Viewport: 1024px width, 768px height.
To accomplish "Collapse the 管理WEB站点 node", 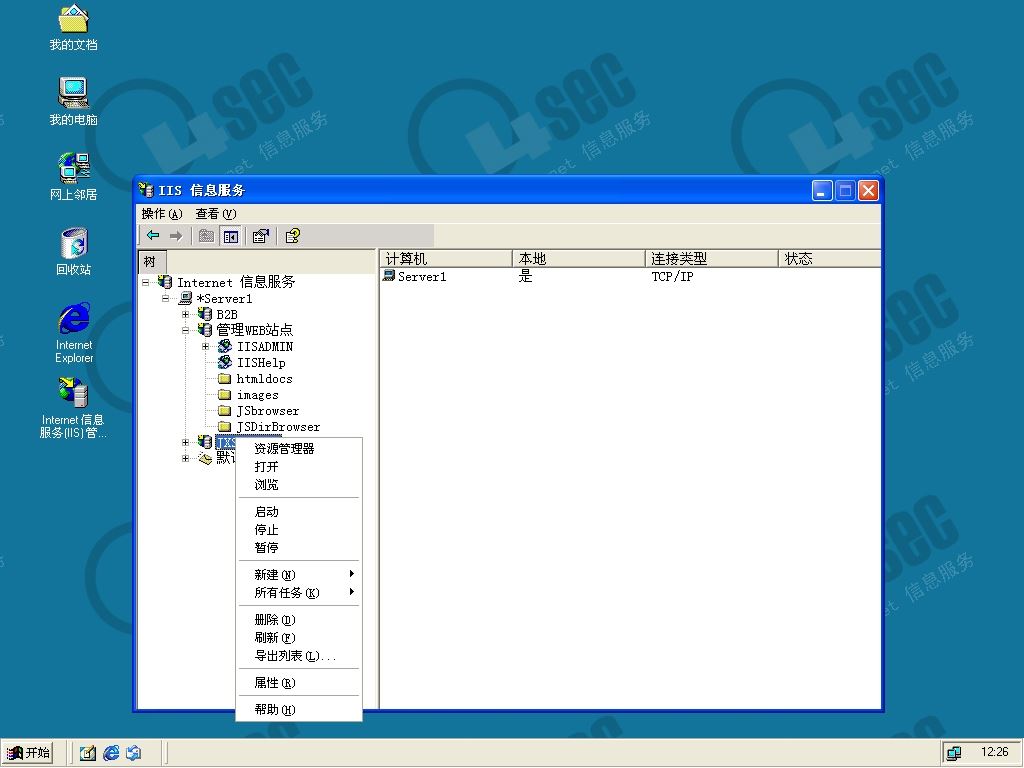I will pyautogui.click(x=185, y=330).
